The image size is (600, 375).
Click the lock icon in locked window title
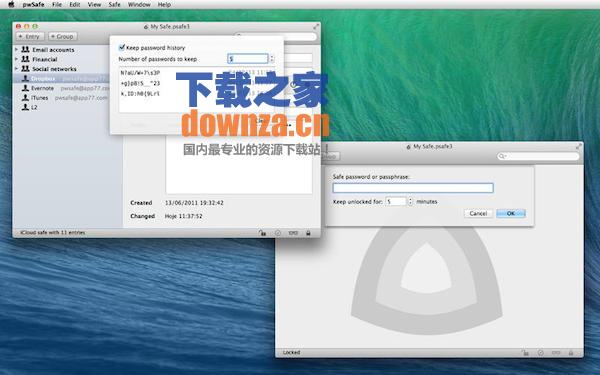click(x=408, y=147)
